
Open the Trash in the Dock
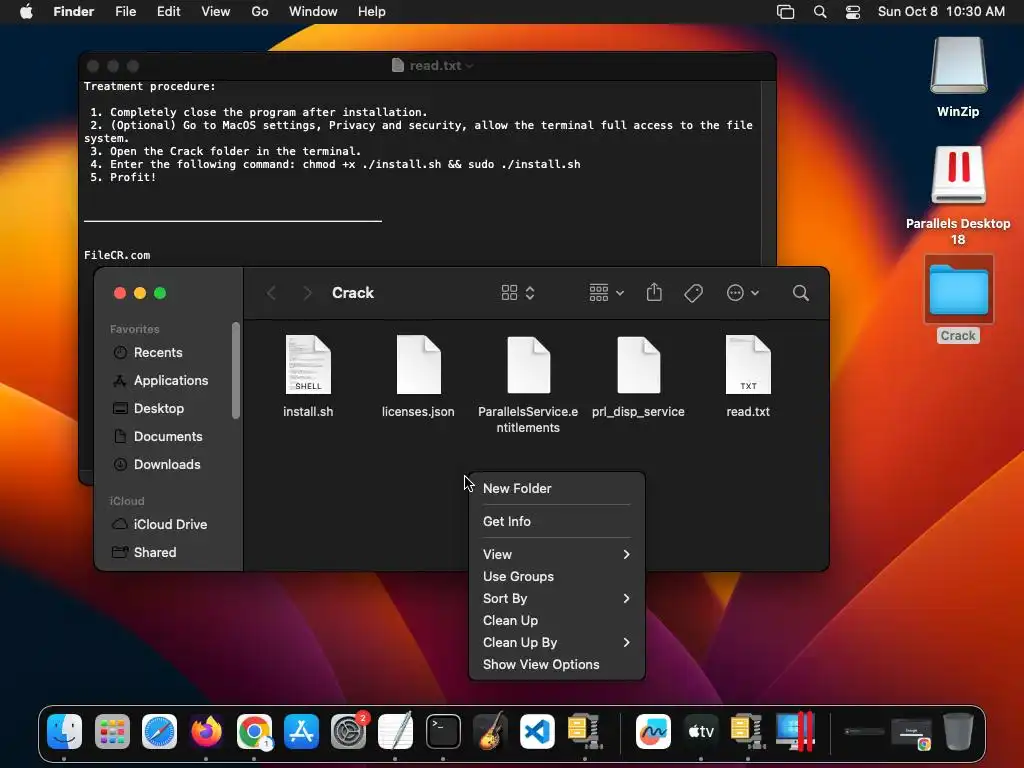[x=958, y=731]
